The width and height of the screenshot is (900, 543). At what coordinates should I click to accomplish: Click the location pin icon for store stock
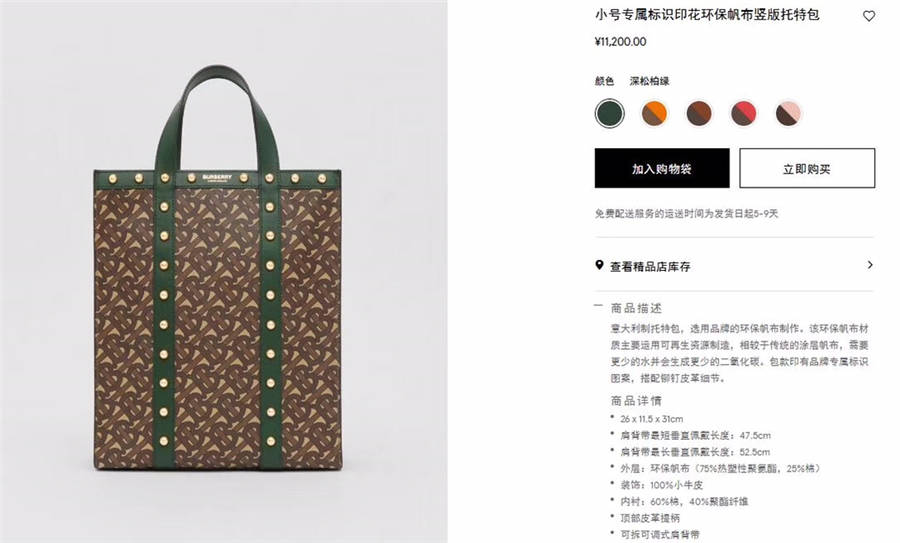599,265
